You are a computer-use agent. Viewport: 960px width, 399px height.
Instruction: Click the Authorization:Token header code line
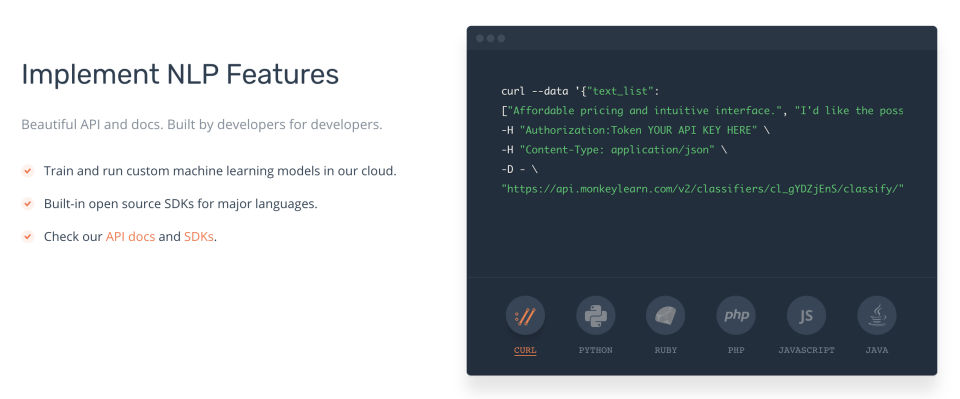[x=635, y=130]
